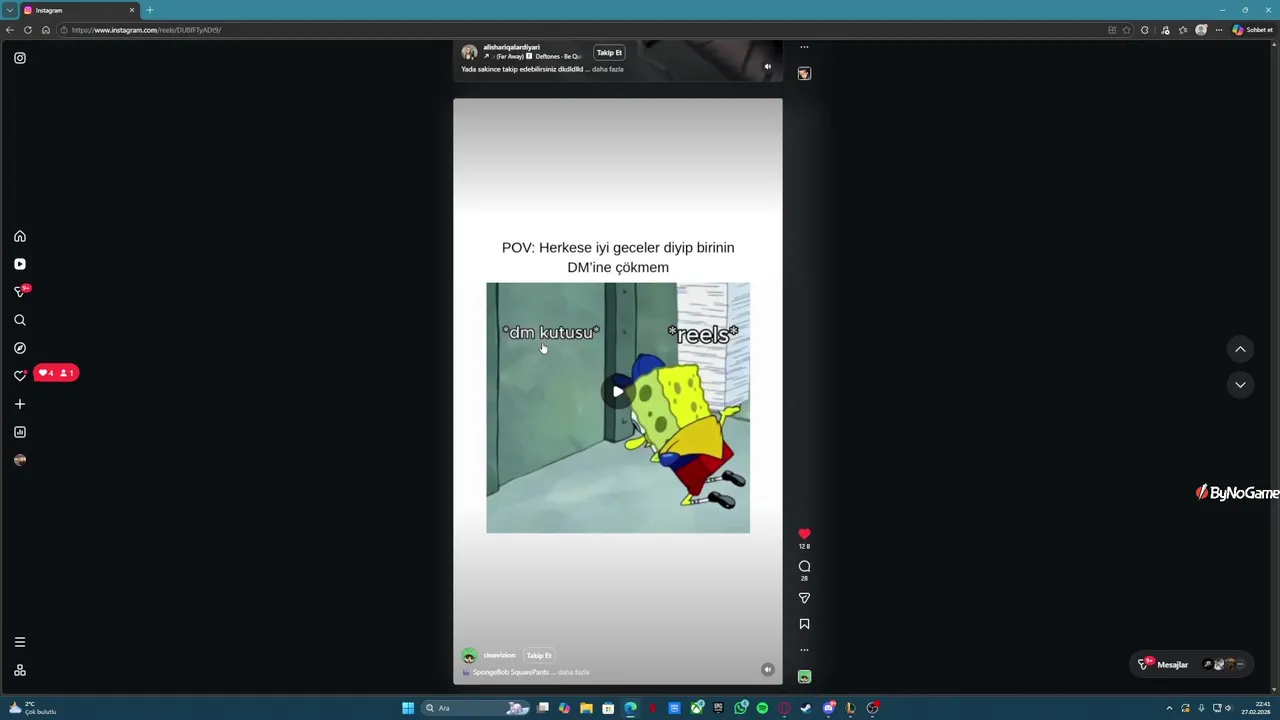Open the SpongeBob SquarePants audio link
Screen dimensions: 1280x720
pos(511,672)
